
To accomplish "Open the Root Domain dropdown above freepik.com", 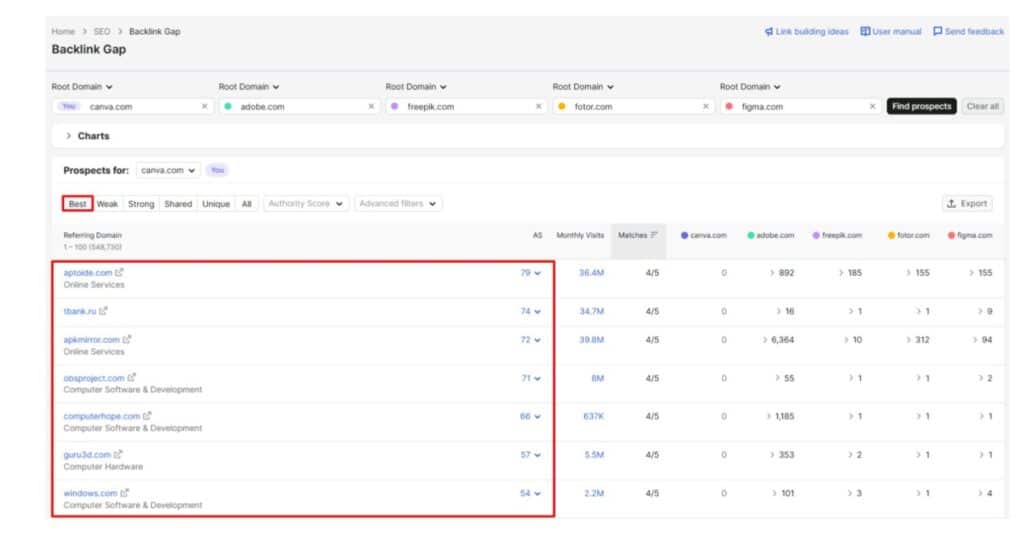I will pyautogui.click(x=416, y=87).
